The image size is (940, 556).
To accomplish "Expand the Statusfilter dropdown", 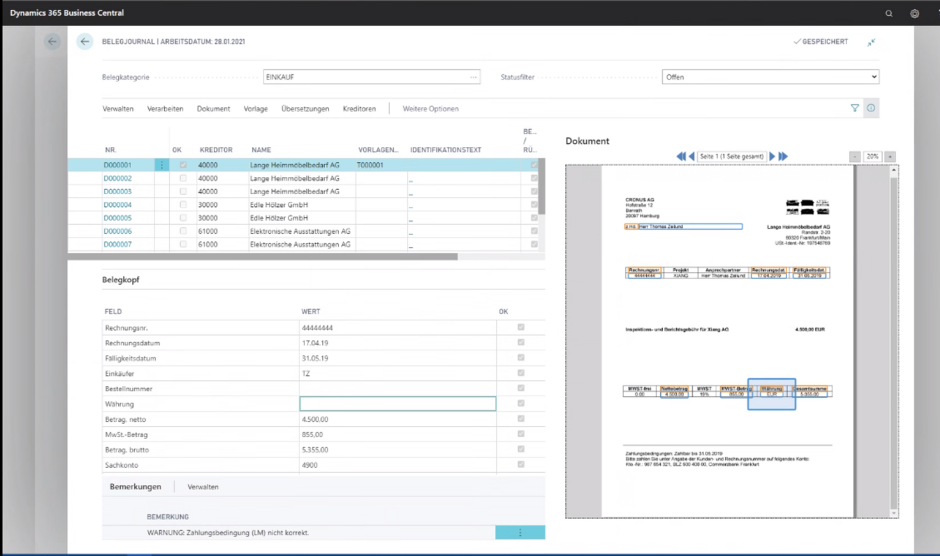I will (x=874, y=77).
